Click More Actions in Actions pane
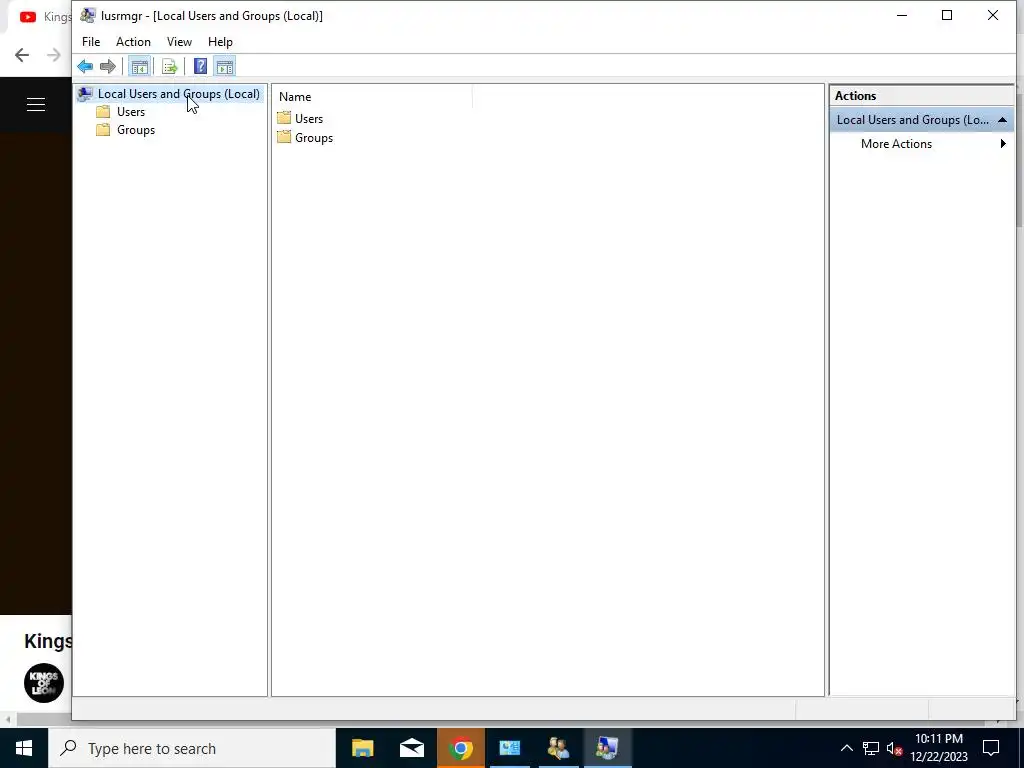This screenshot has width=1024, height=768. tap(896, 144)
